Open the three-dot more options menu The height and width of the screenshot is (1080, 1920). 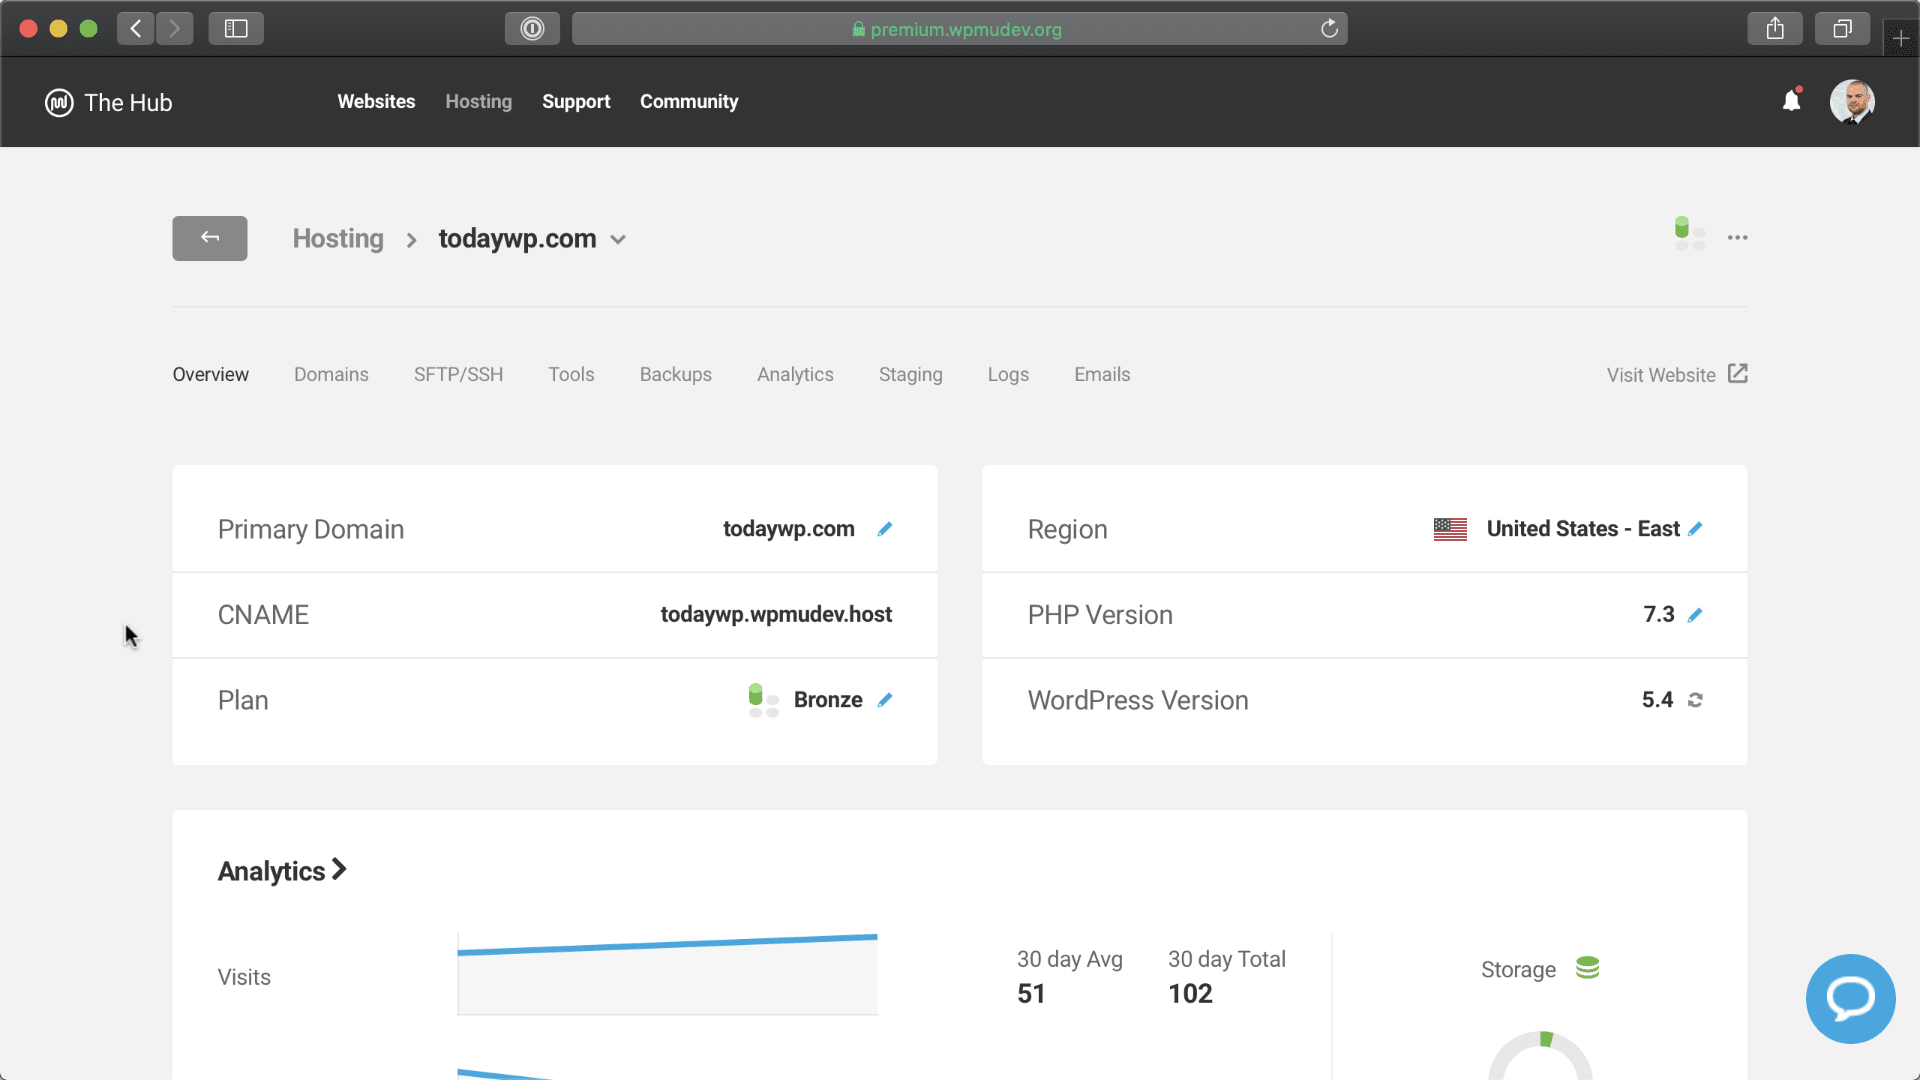tap(1738, 238)
